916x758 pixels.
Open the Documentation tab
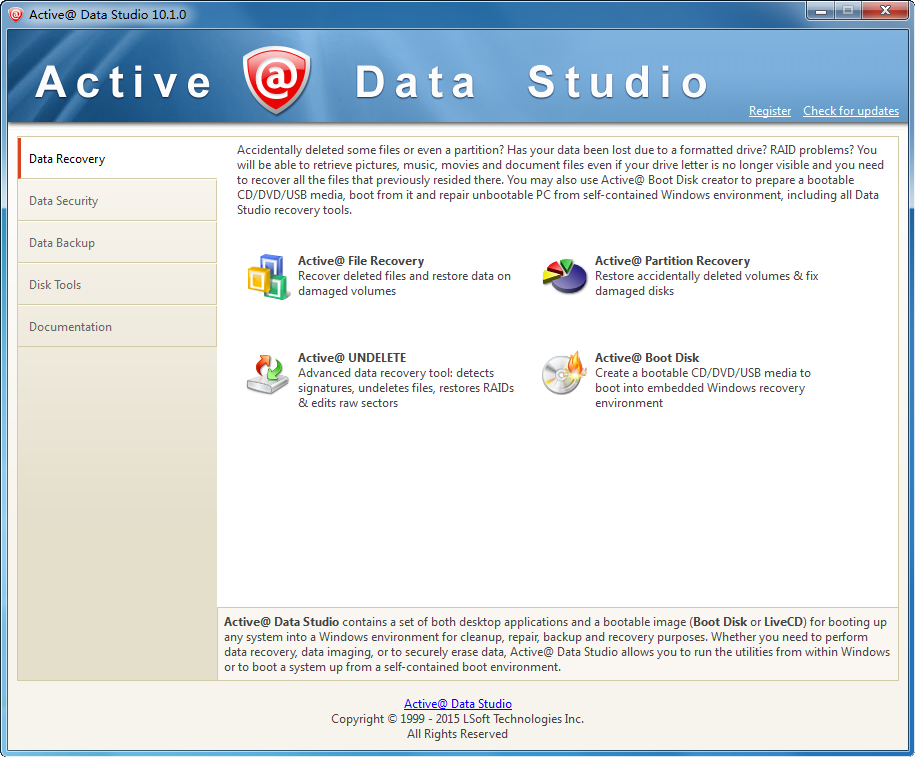[117, 326]
